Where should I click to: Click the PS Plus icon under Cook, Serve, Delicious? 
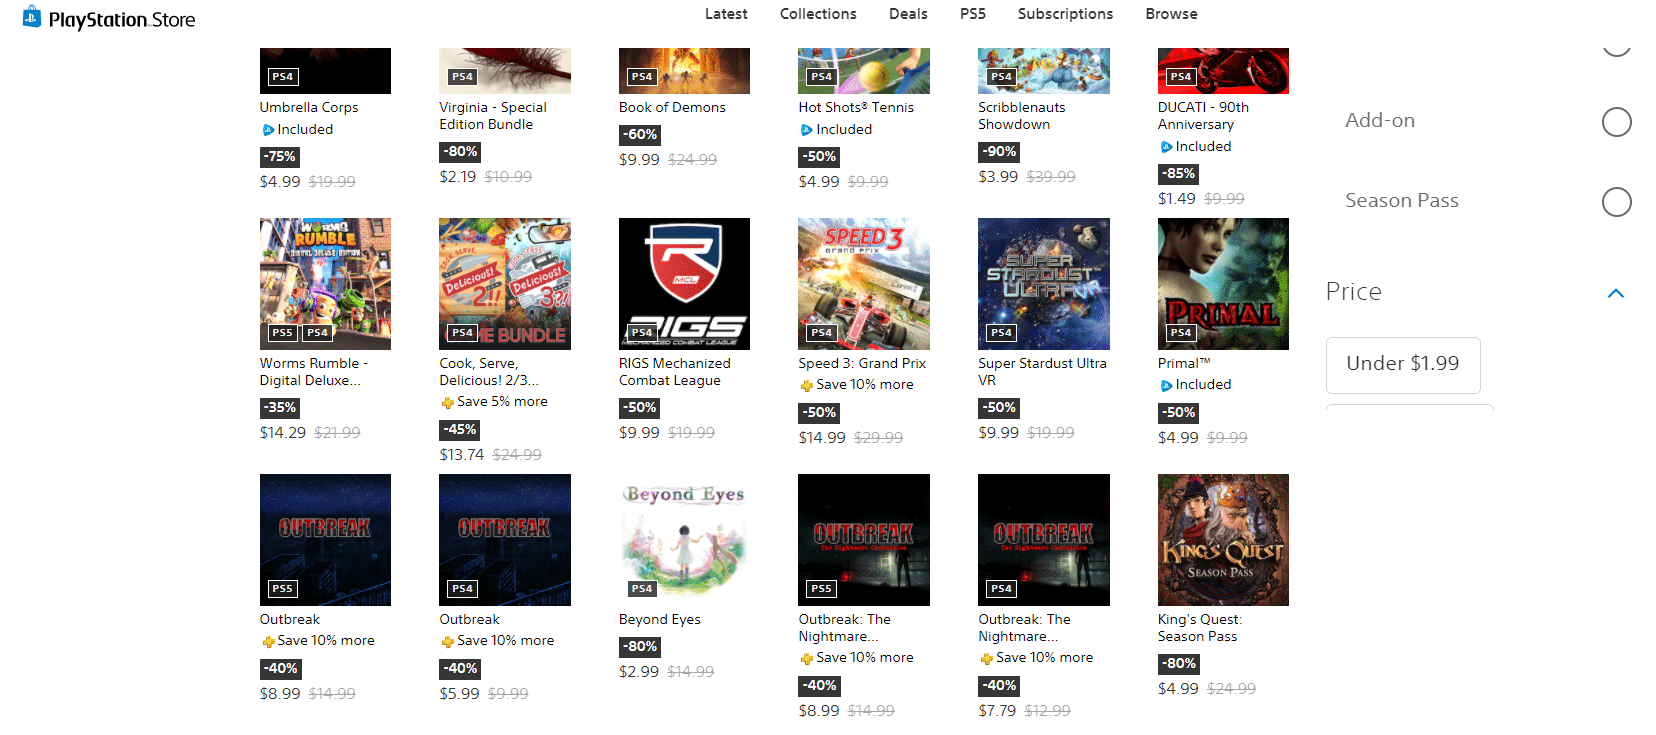pyautogui.click(x=447, y=403)
